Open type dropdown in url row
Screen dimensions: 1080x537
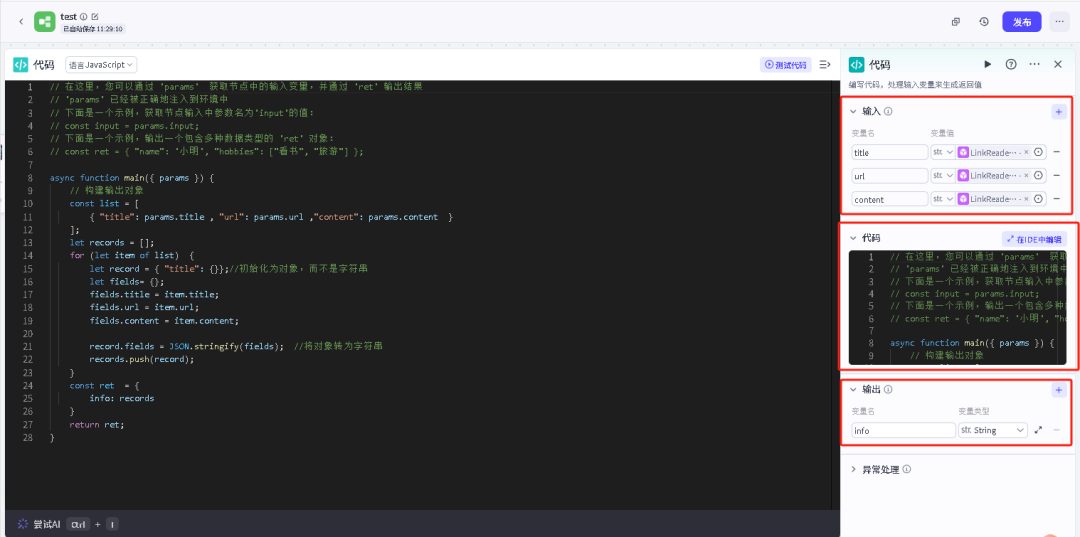tap(943, 176)
